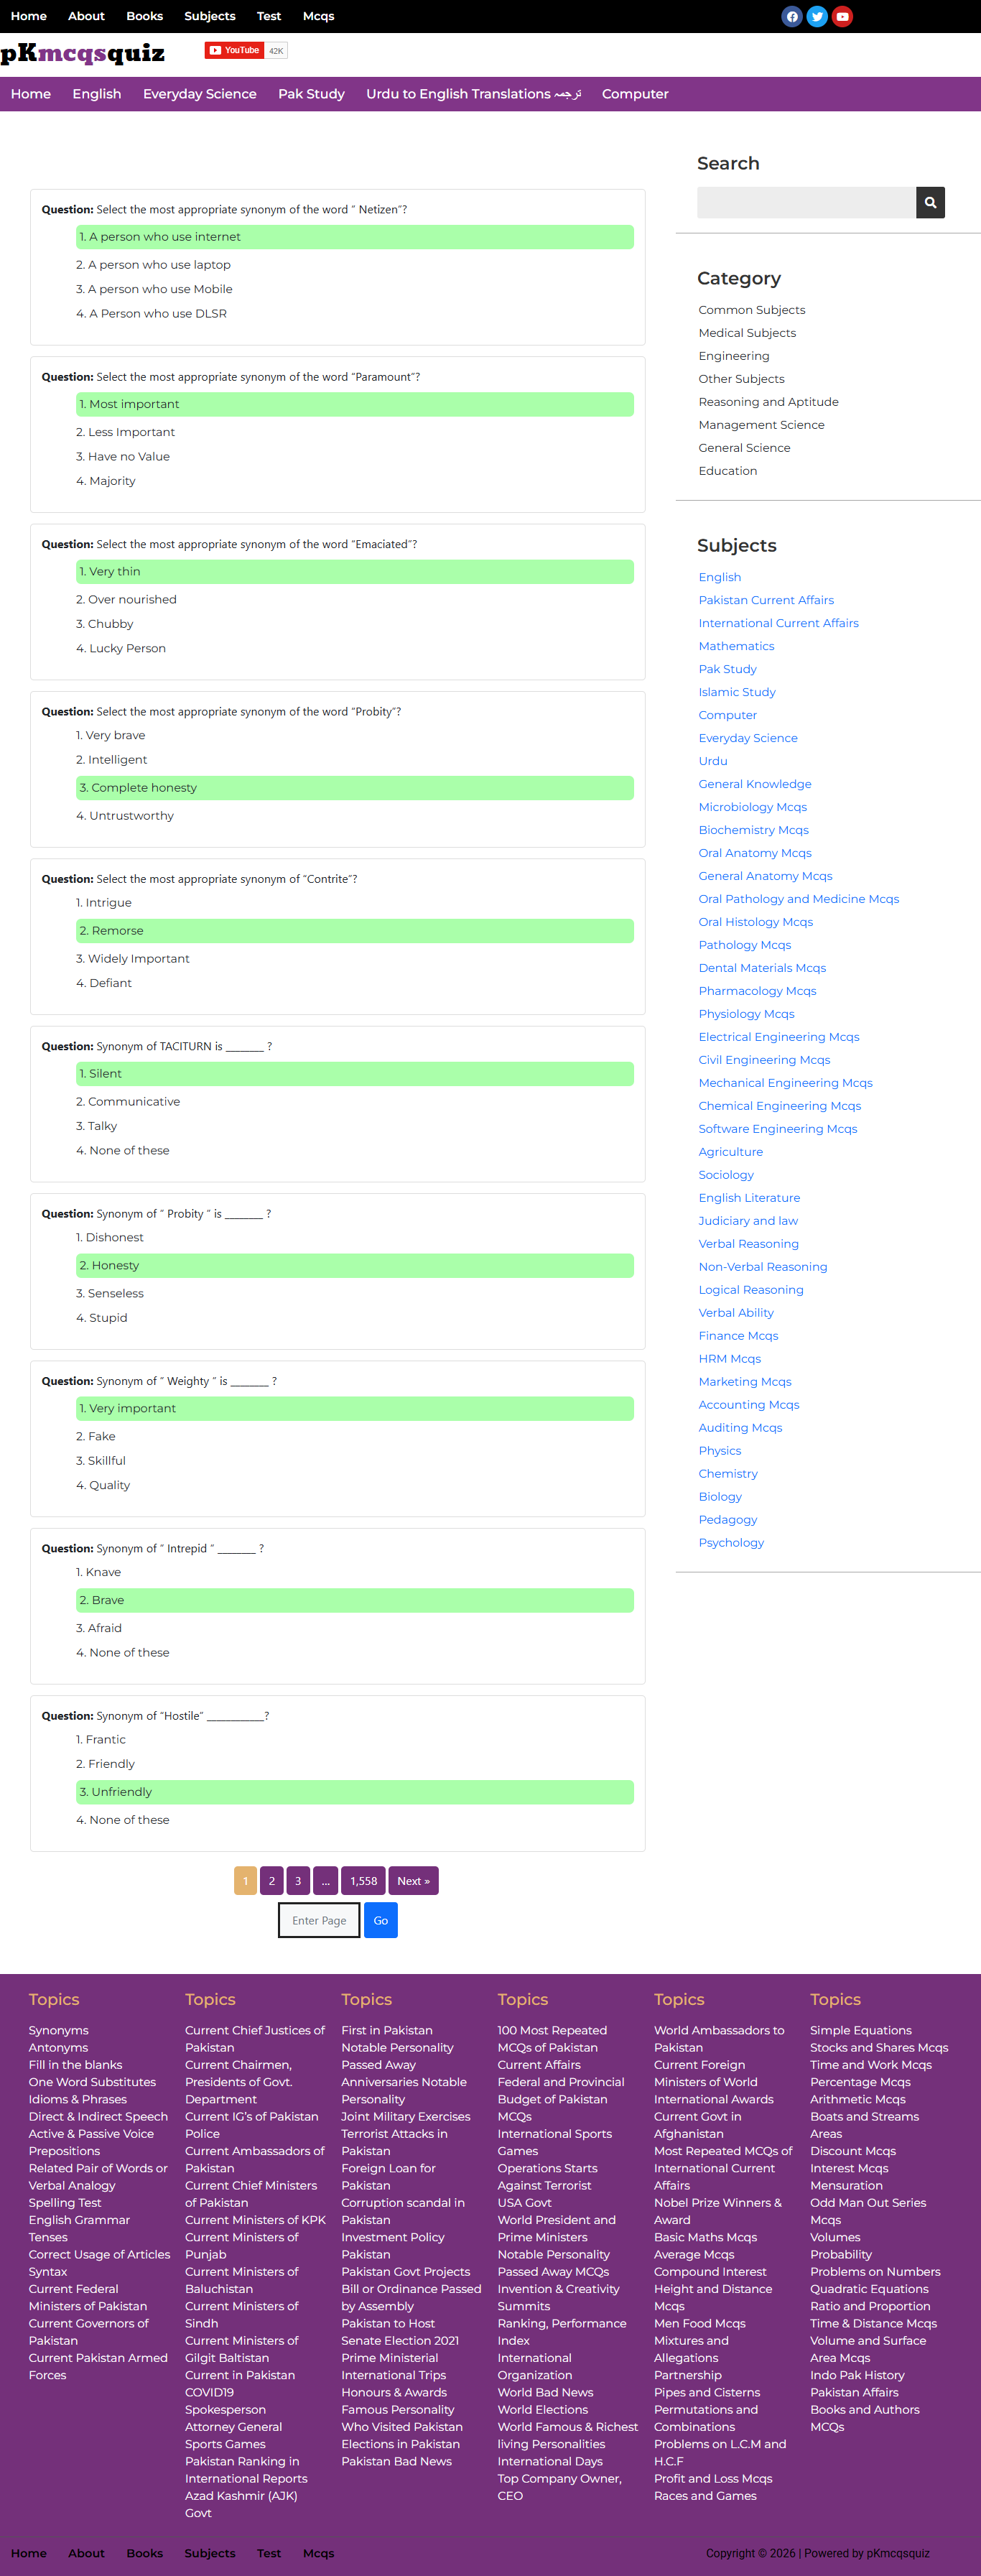The height and width of the screenshot is (2576, 981).
Task: Open the Pak Study menu item
Action: click(x=311, y=94)
